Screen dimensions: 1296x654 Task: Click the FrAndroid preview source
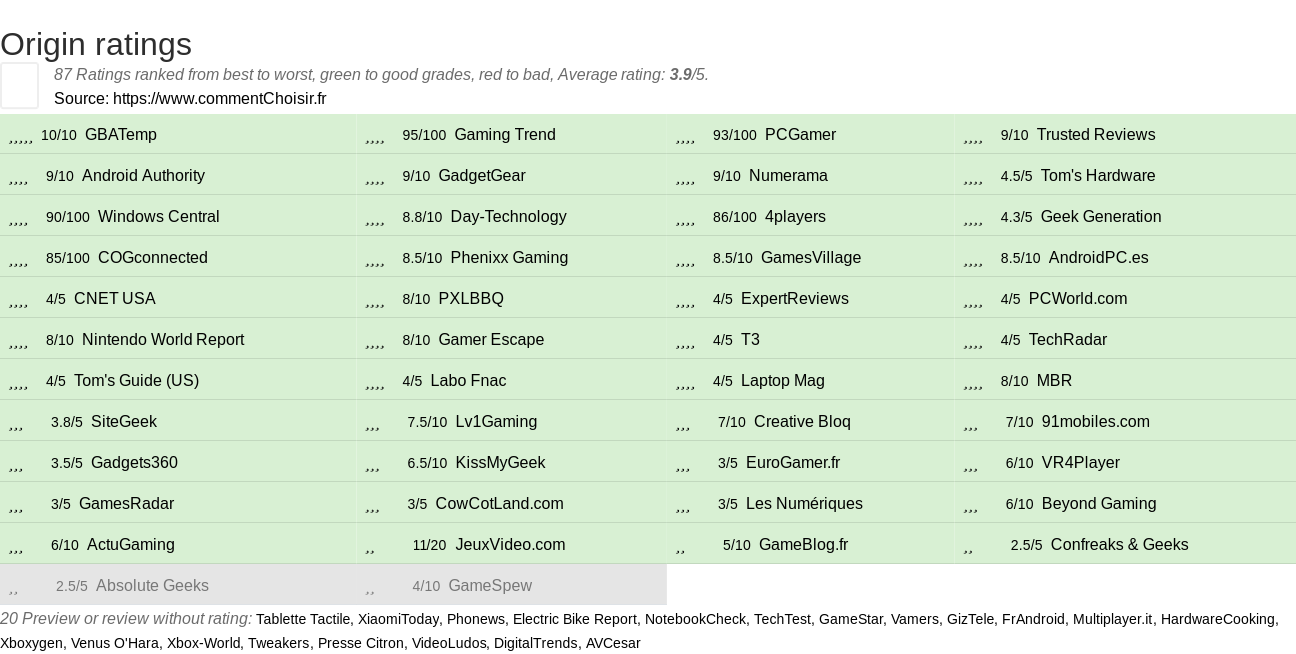(1033, 619)
